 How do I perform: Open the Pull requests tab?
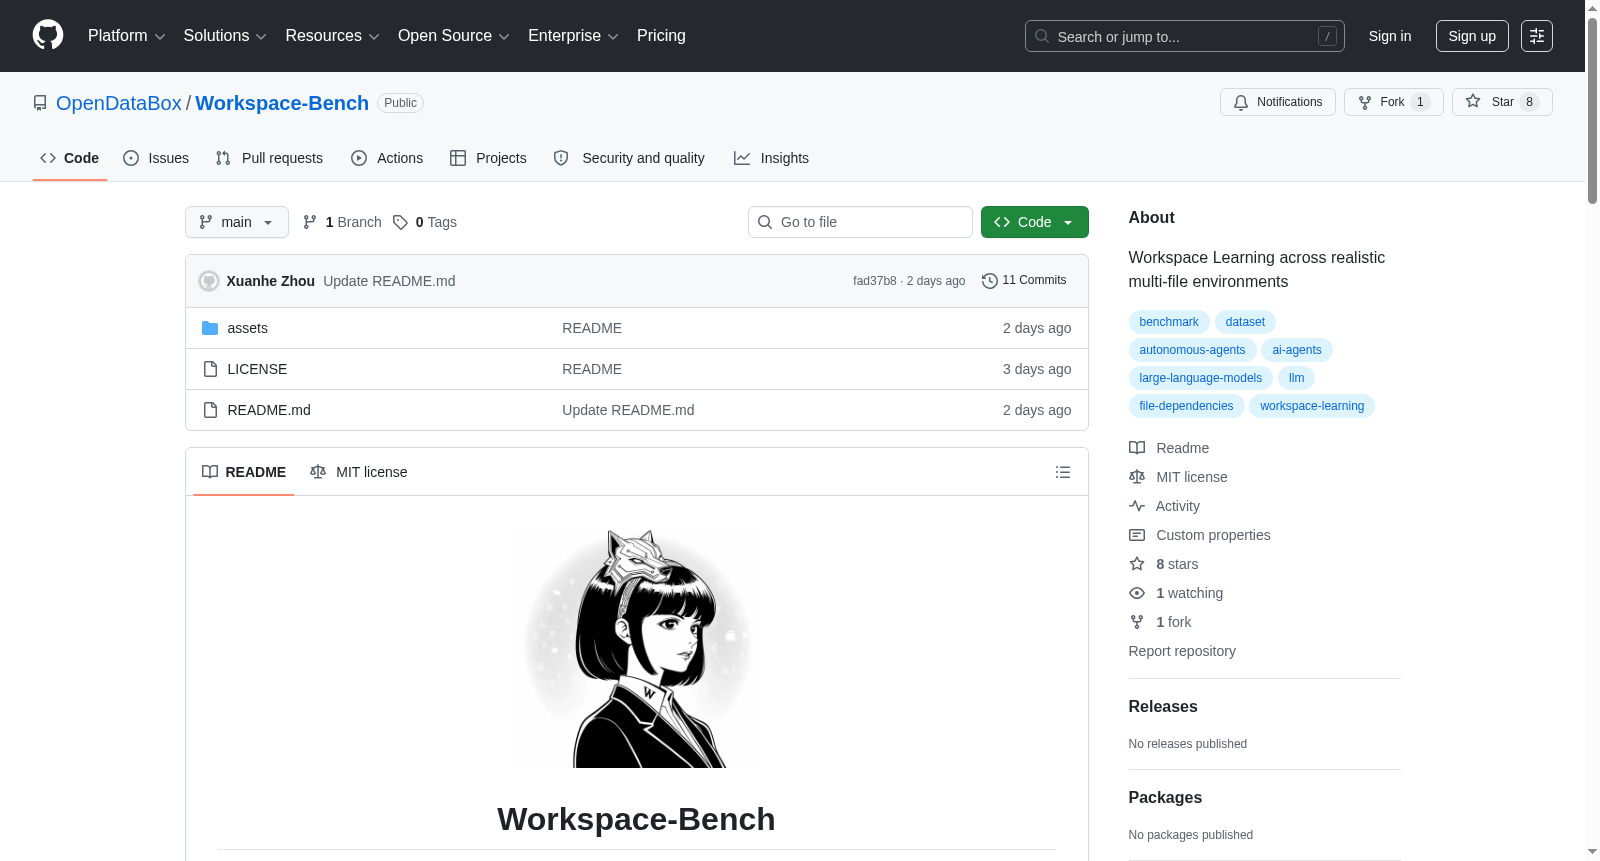269,158
